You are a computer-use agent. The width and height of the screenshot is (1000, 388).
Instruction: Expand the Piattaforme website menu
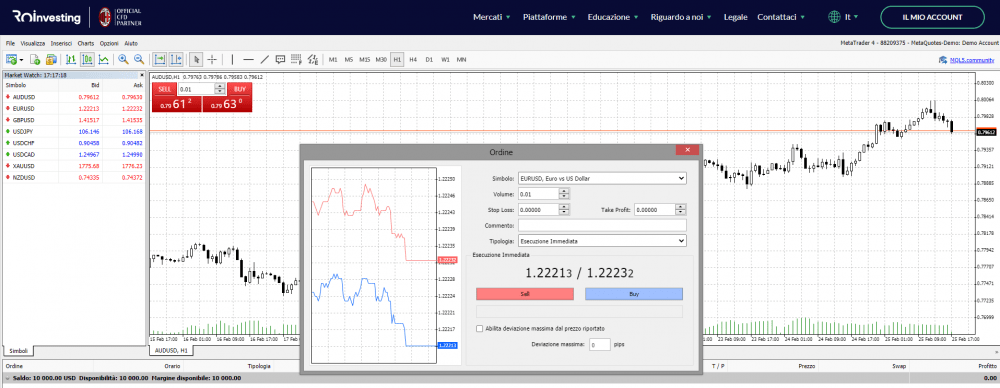(x=549, y=17)
